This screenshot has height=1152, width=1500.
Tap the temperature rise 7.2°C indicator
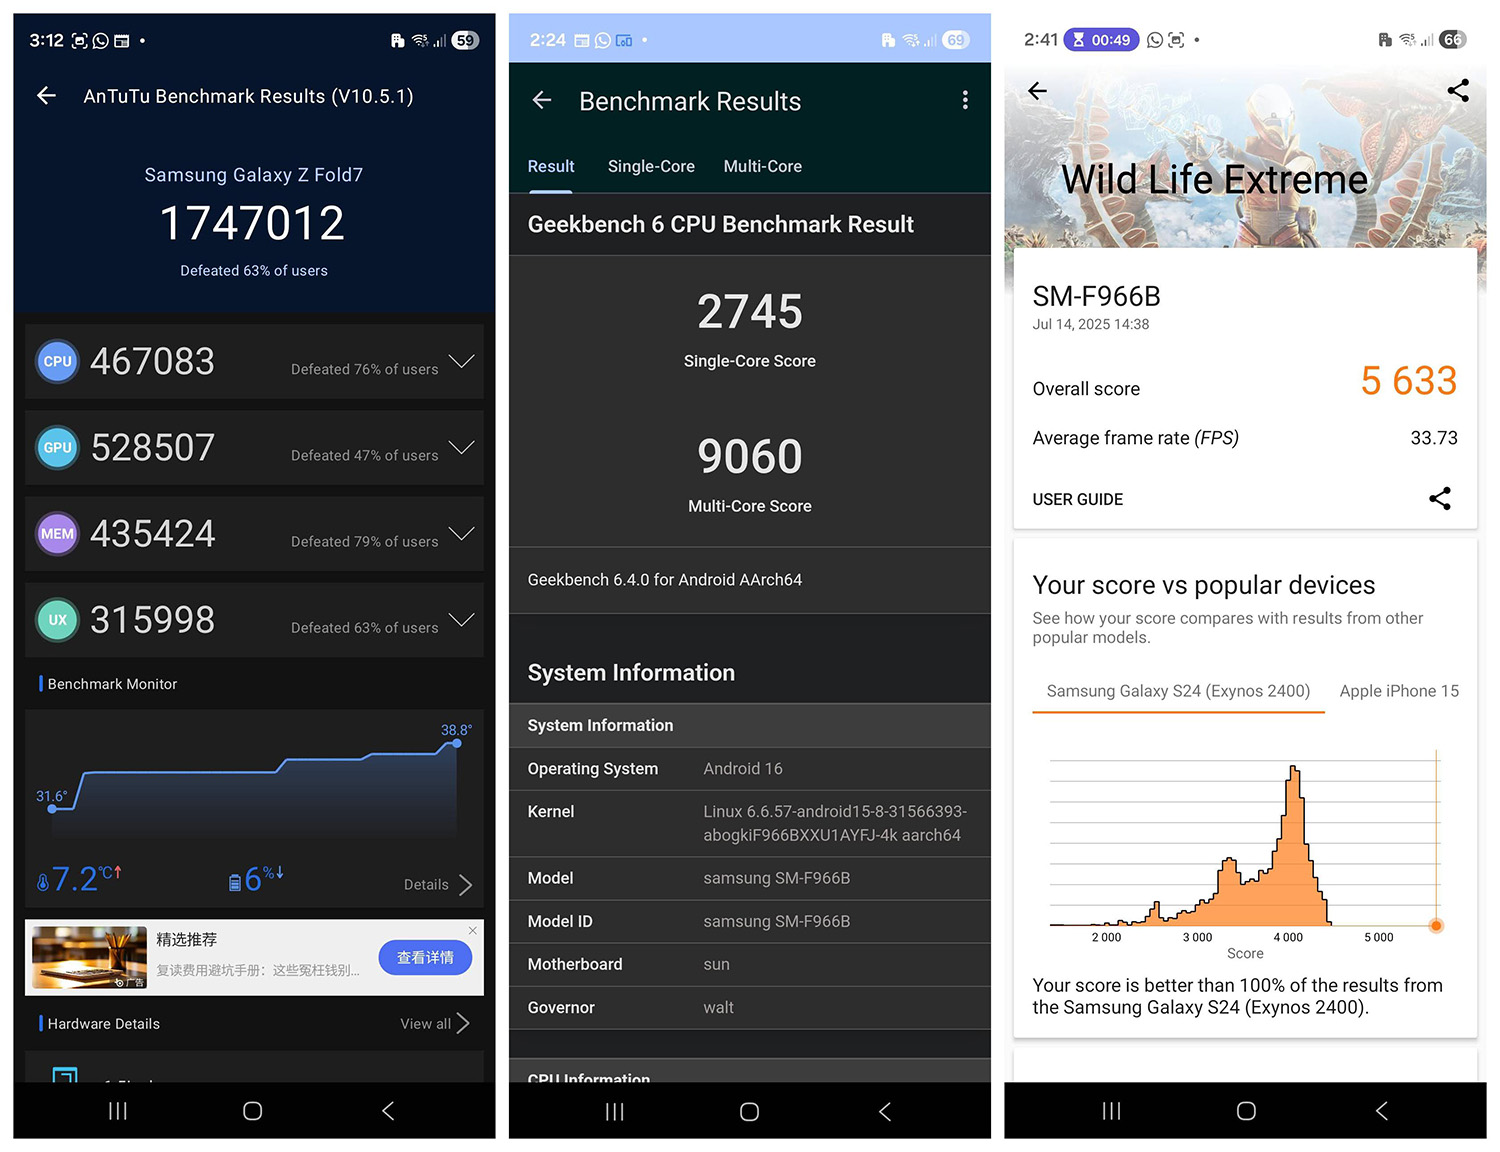[78, 879]
